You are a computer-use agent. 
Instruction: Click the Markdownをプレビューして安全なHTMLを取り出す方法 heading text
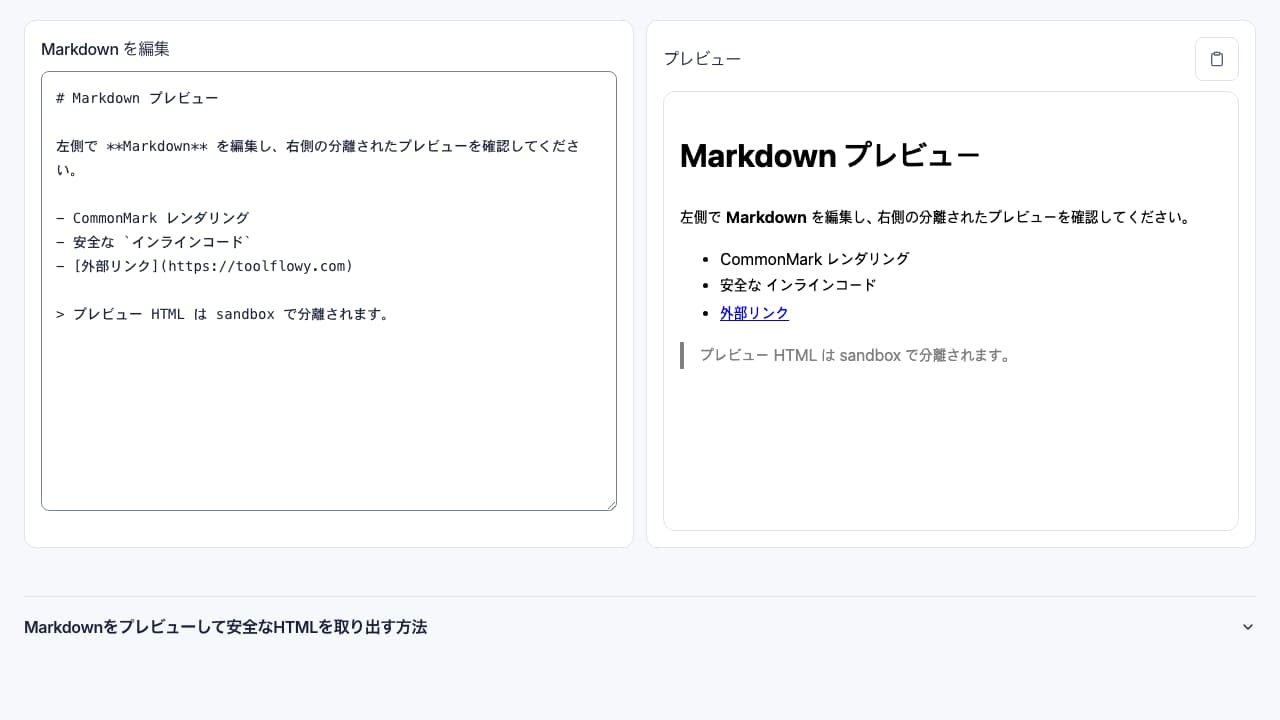coord(225,627)
